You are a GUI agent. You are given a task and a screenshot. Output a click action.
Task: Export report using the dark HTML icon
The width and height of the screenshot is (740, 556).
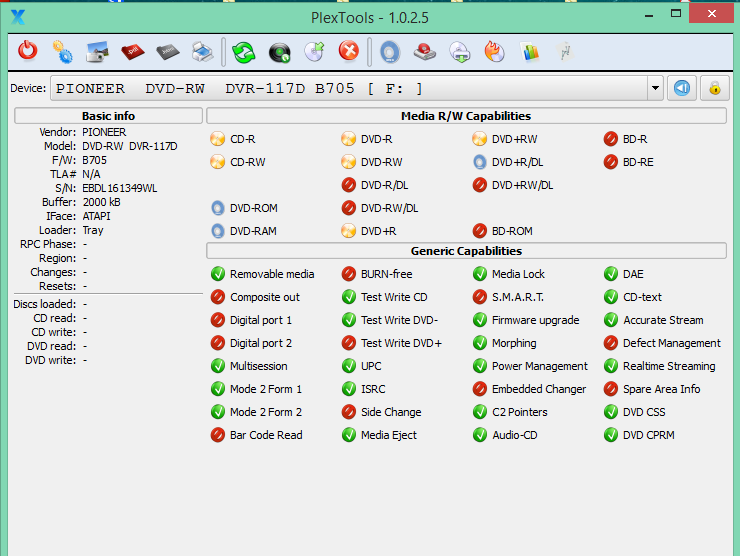(168, 51)
